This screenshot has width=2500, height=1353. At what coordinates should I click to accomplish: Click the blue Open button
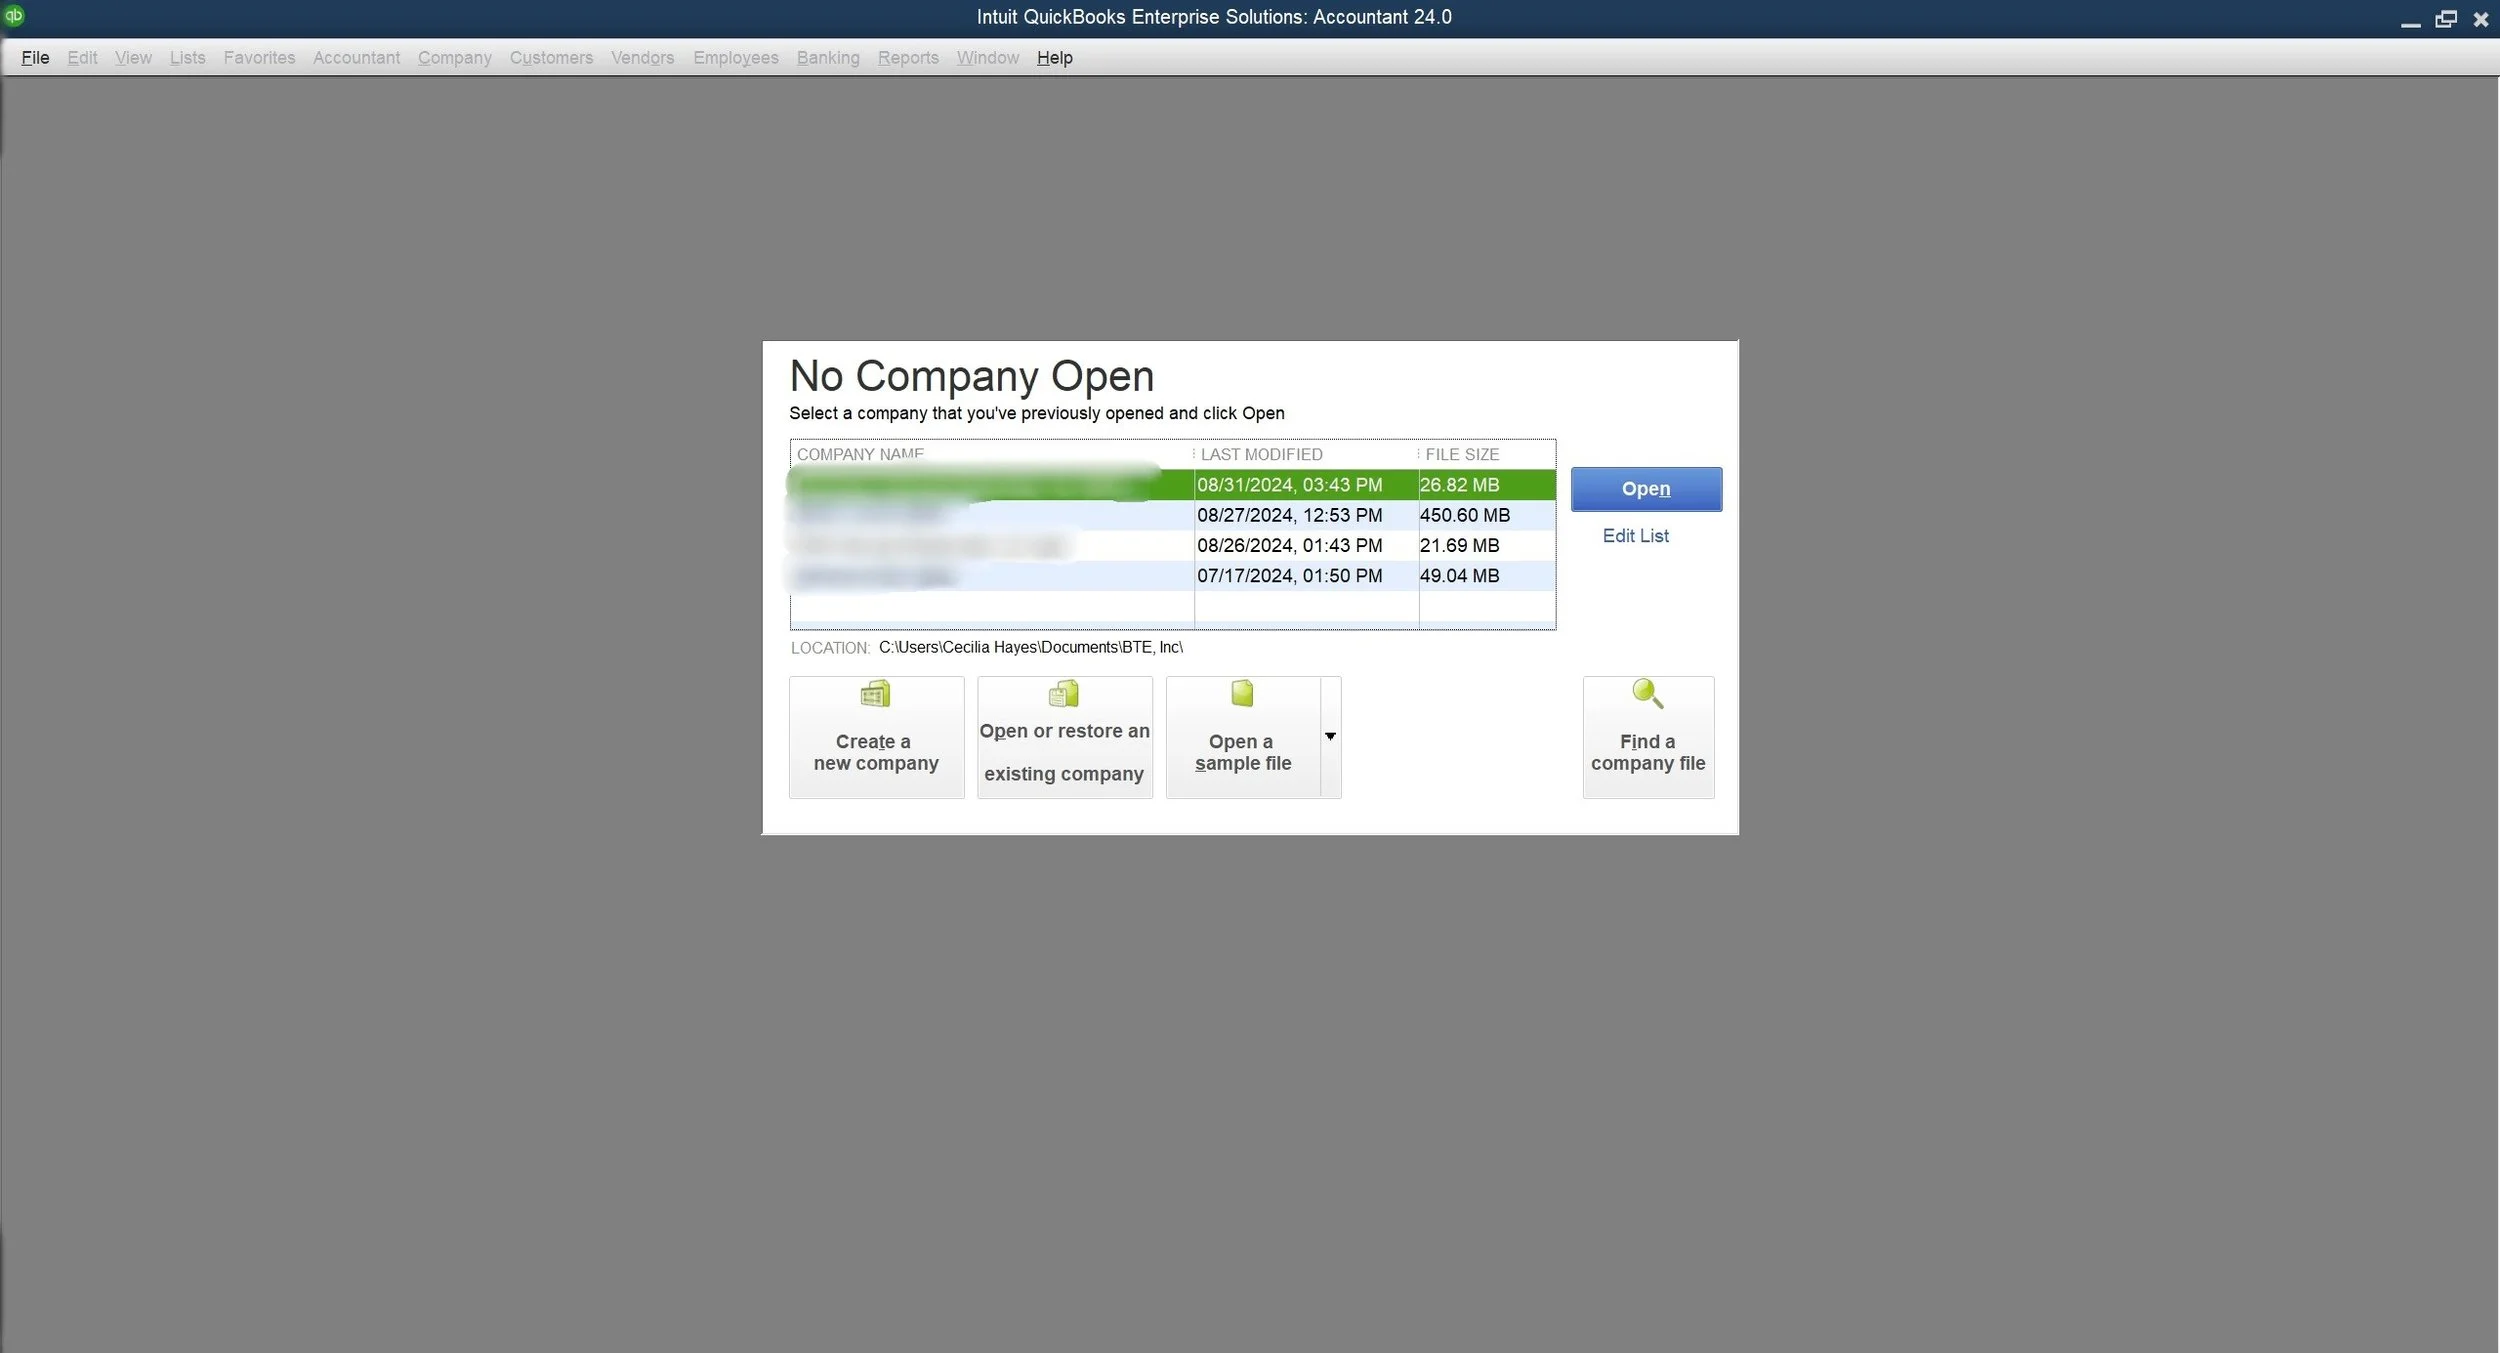click(x=1646, y=489)
